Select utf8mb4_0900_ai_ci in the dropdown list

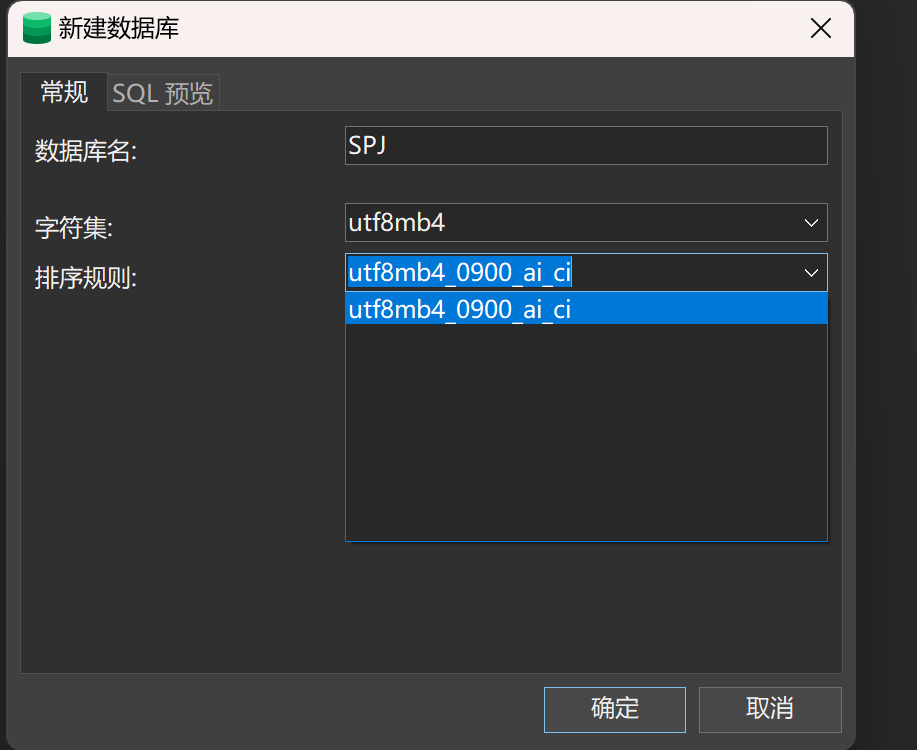tap(586, 309)
